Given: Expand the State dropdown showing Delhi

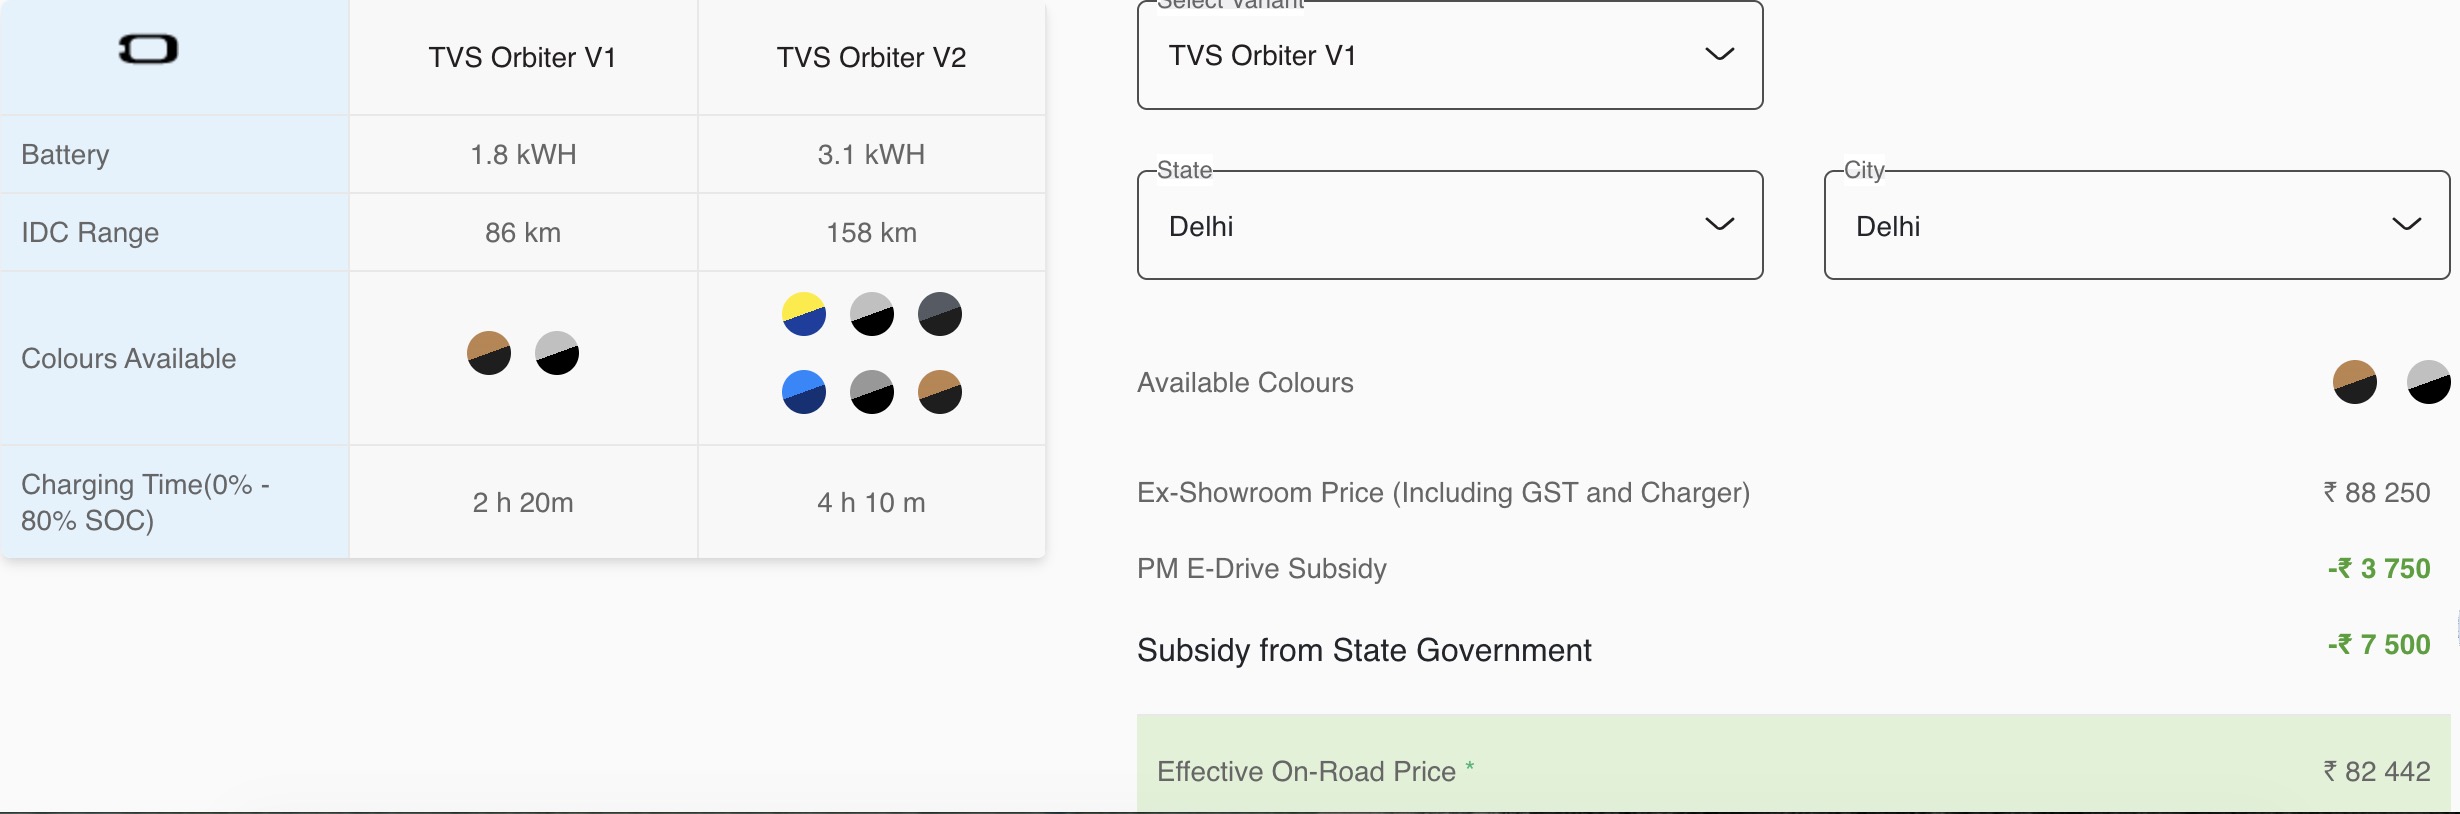Looking at the screenshot, I should (1449, 226).
